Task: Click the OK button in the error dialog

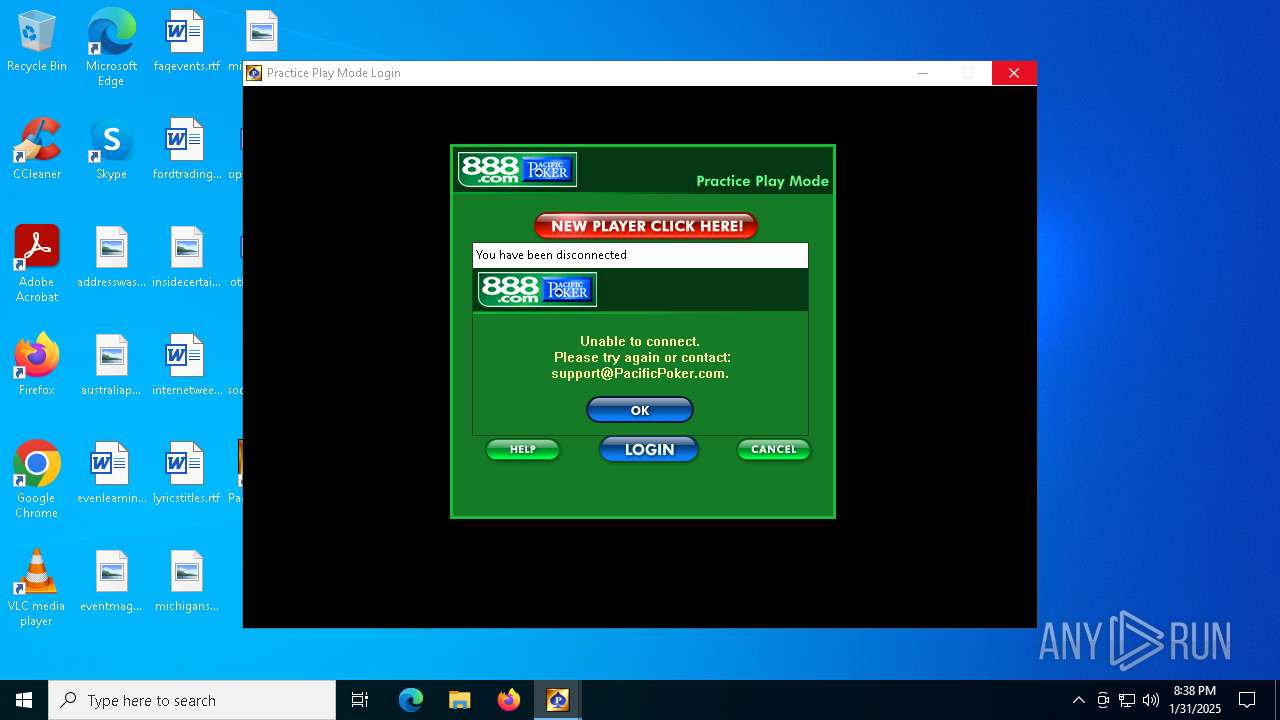Action: [x=640, y=410]
